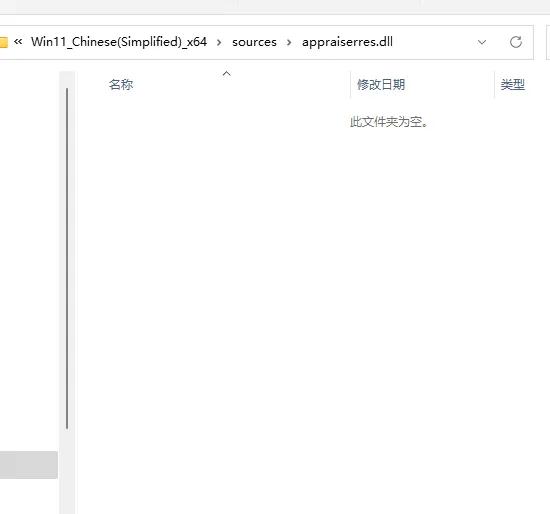
Task: Click the sort direction arrow above 名称
Action: (x=227, y=74)
